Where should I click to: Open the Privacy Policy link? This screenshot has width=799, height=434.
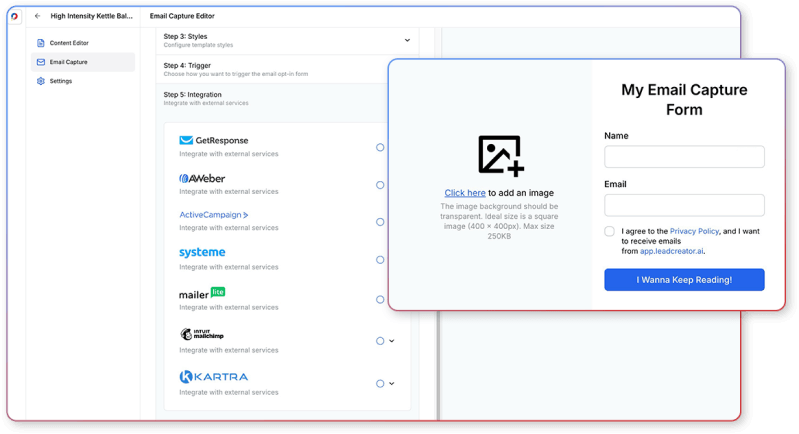[x=694, y=231]
